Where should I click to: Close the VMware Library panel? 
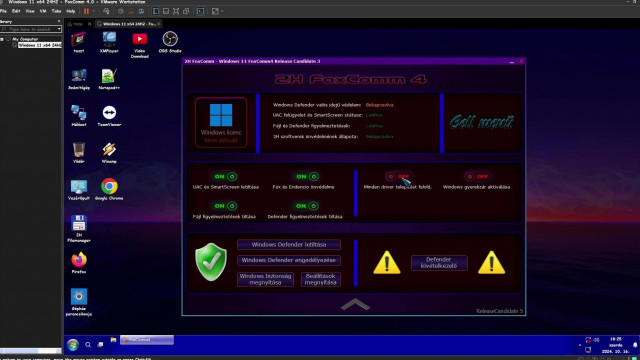pyautogui.click(x=59, y=21)
